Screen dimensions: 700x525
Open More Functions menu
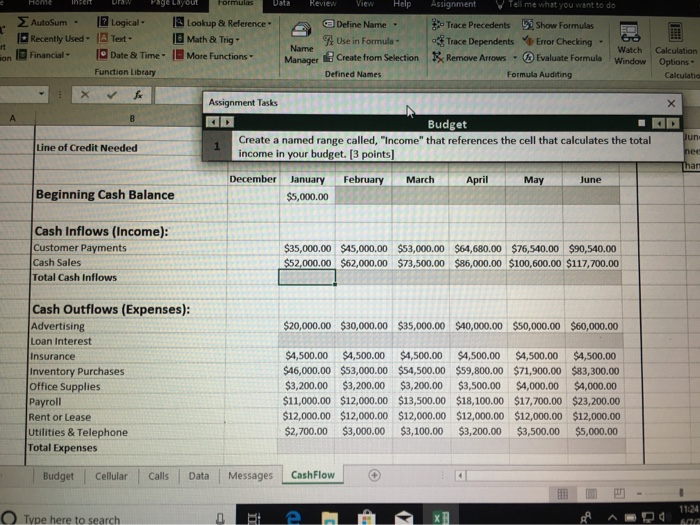point(213,56)
